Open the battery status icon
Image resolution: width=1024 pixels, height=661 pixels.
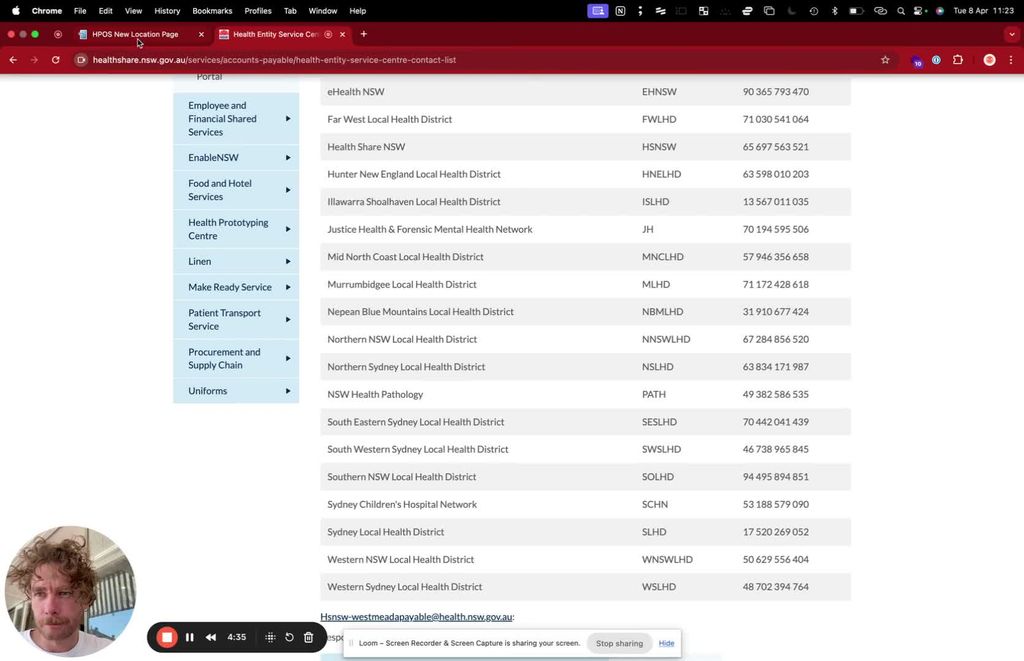856,10
